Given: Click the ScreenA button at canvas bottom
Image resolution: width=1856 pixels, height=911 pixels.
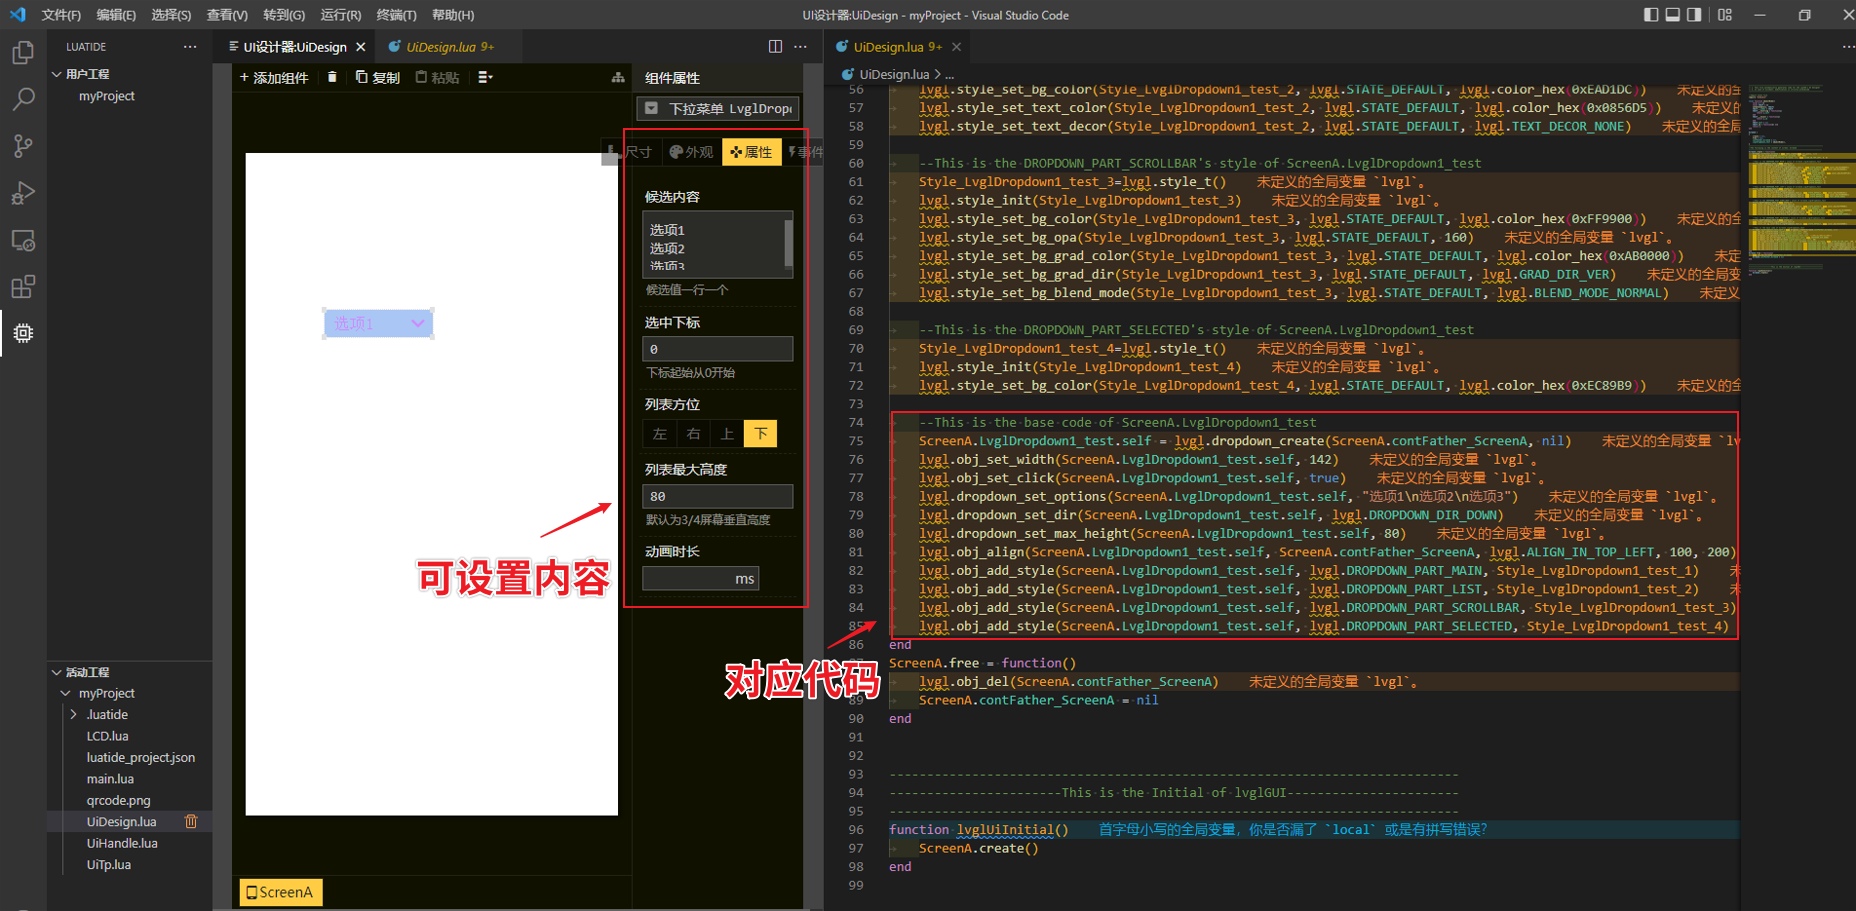Looking at the screenshot, I should (x=280, y=891).
